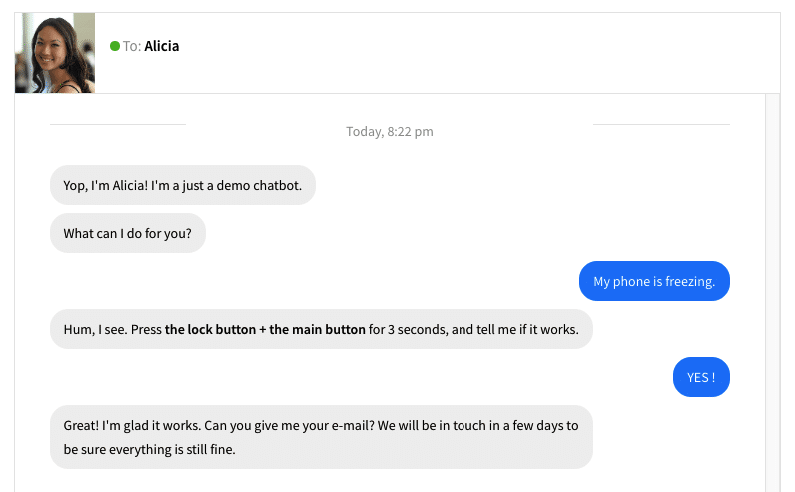Image resolution: width=795 pixels, height=492 pixels.
Task: Click the name "Alicia" in the header
Action: pyautogui.click(x=162, y=46)
